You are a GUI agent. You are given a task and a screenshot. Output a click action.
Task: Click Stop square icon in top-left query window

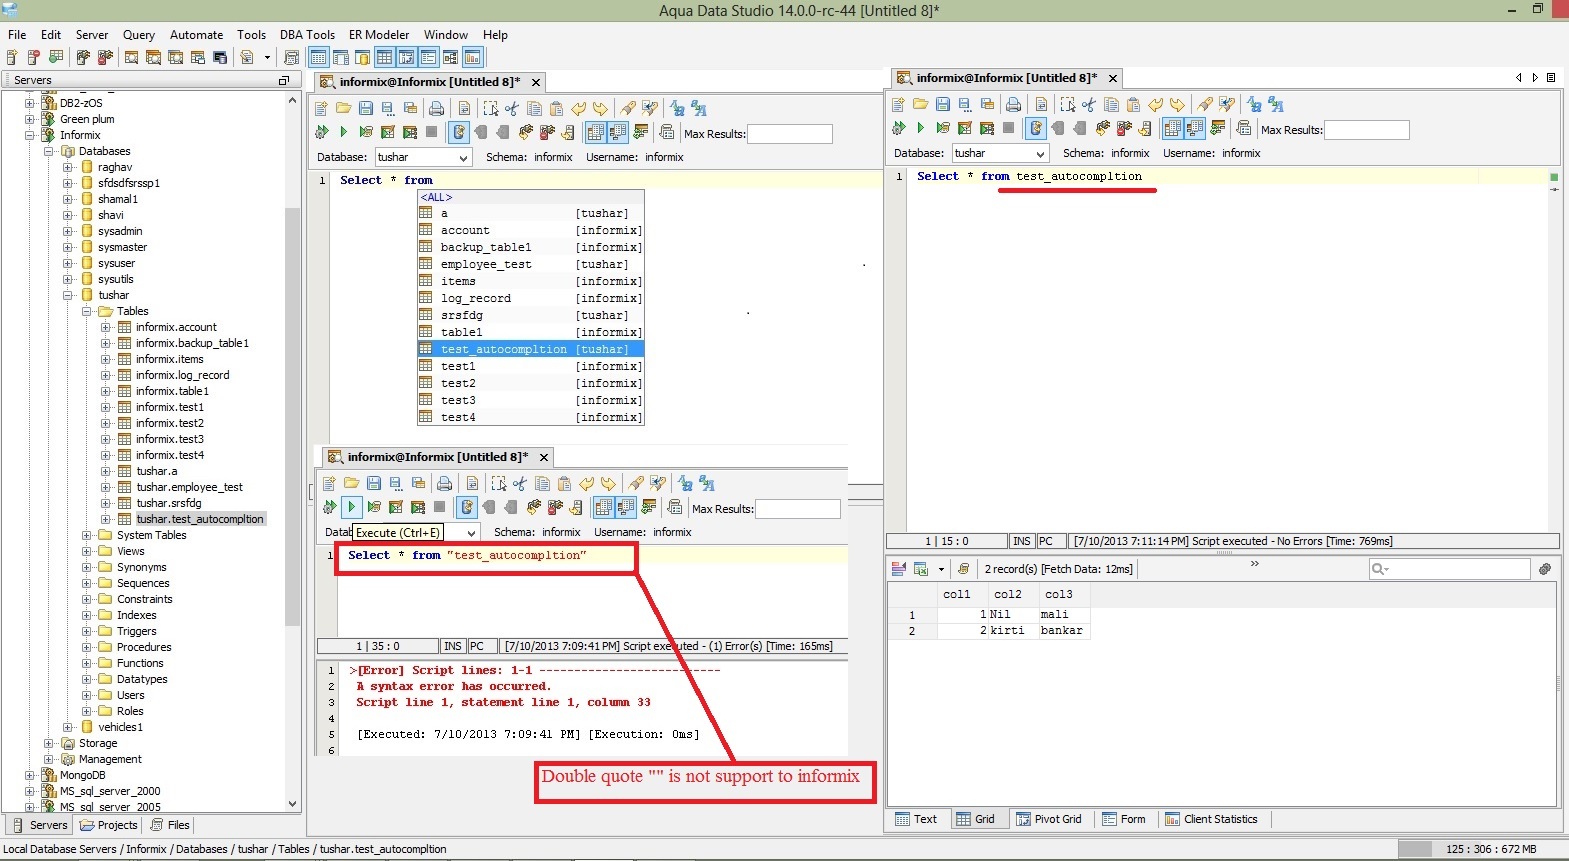coord(432,132)
